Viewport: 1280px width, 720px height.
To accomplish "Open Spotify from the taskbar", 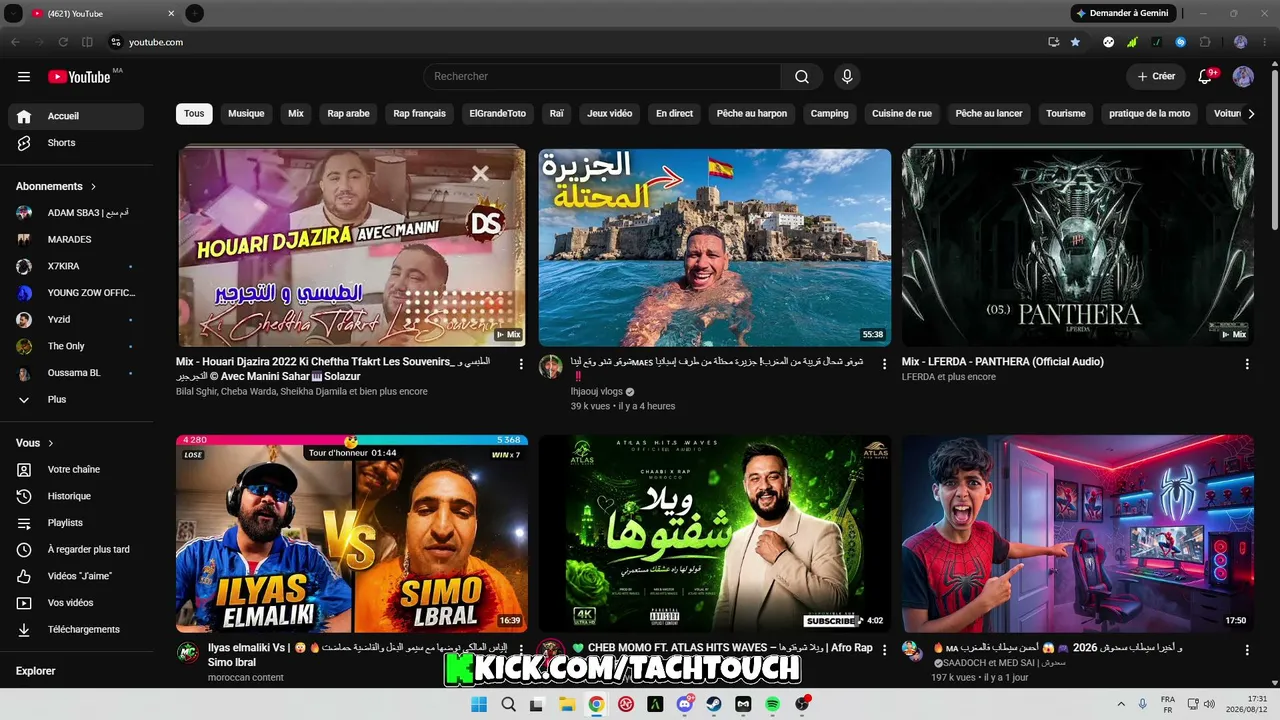I will click(772, 704).
